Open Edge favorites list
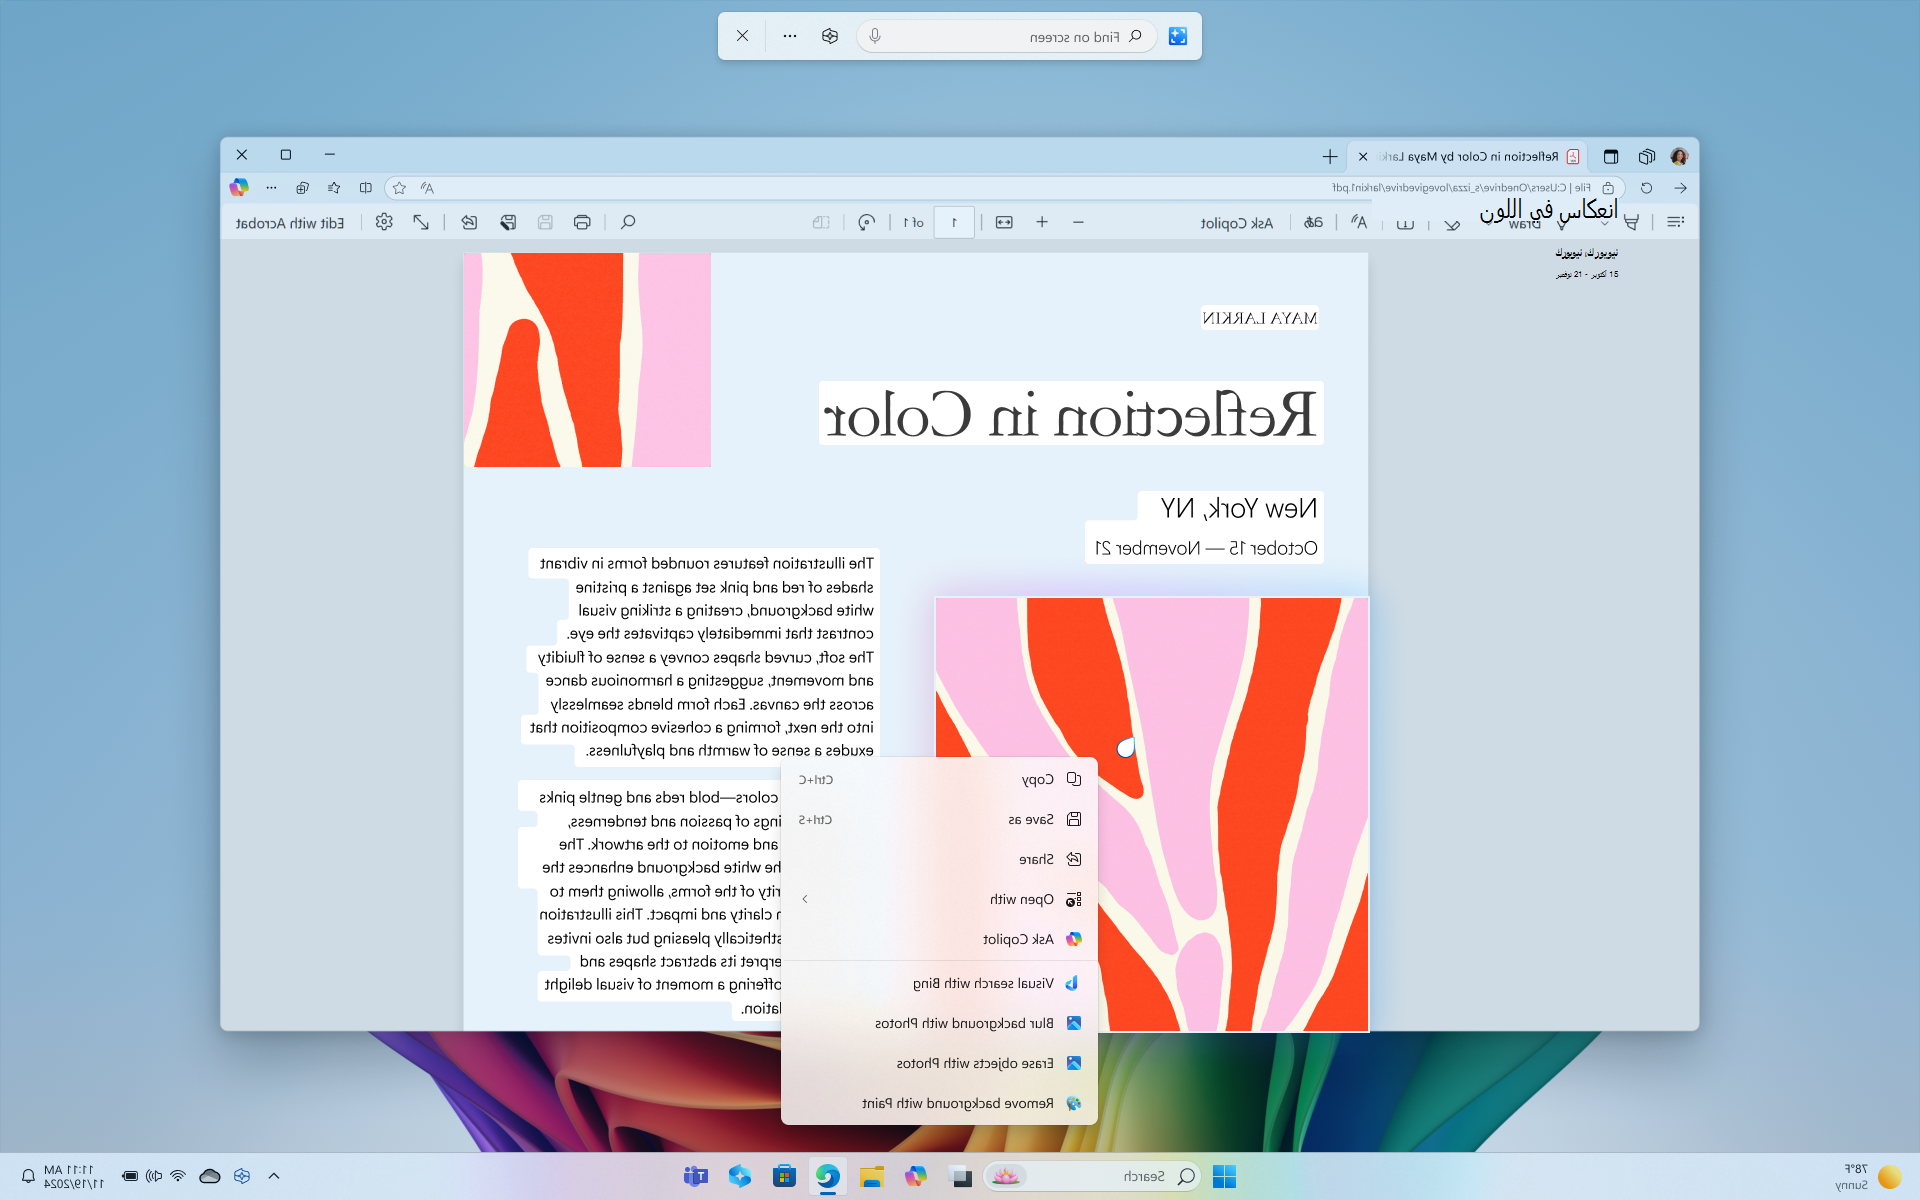 pos(334,188)
